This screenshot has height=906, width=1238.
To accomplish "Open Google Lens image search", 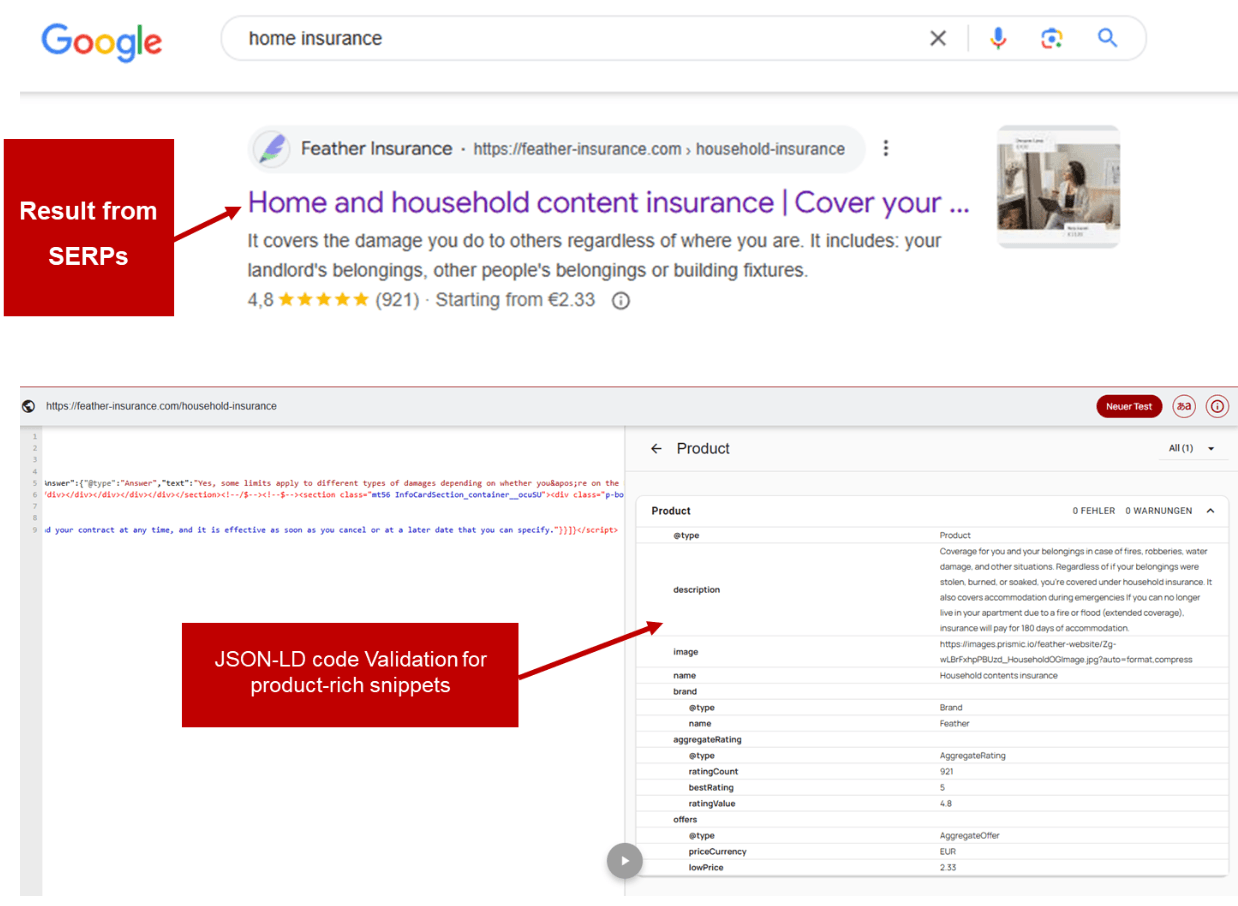I will [1050, 39].
